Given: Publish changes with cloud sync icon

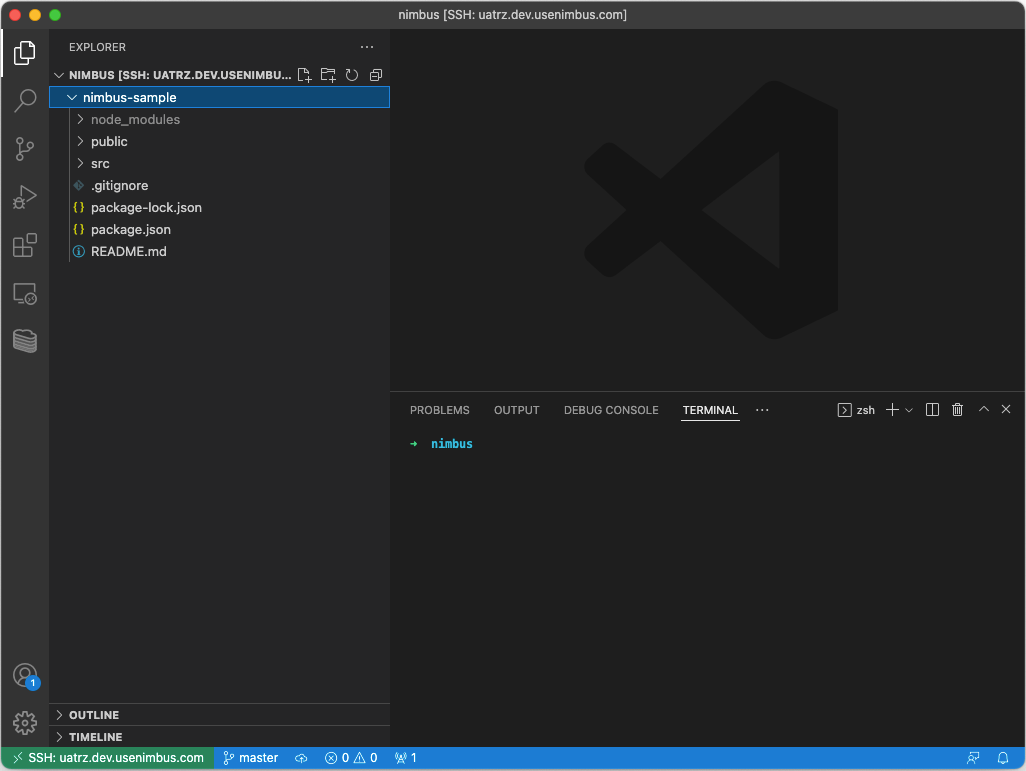Looking at the screenshot, I should [x=301, y=758].
